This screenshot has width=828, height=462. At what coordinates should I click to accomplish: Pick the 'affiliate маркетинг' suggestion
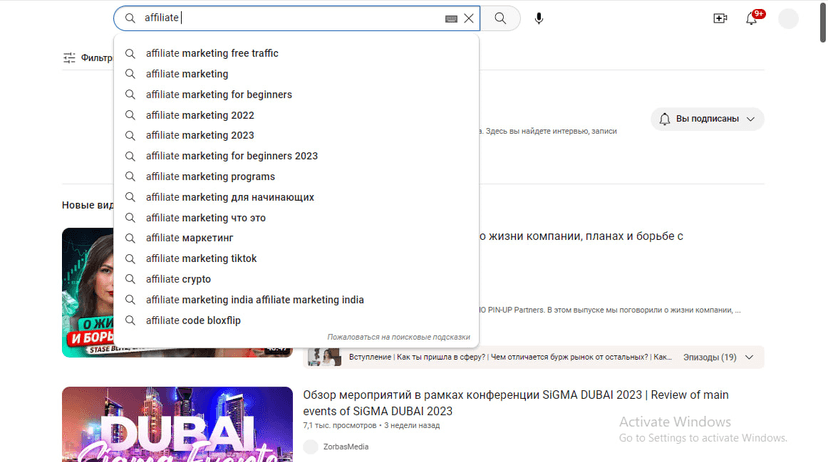point(296,238)
